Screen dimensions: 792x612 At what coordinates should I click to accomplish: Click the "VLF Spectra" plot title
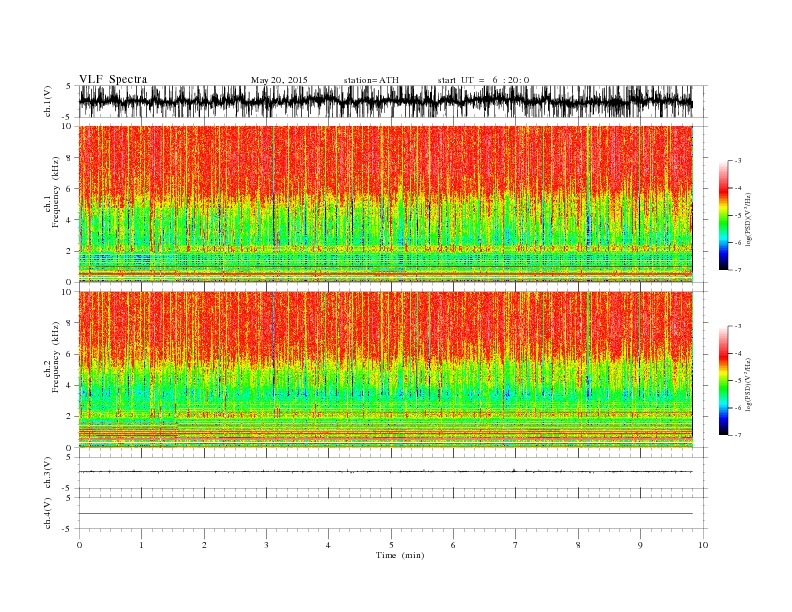click(113, 79)
